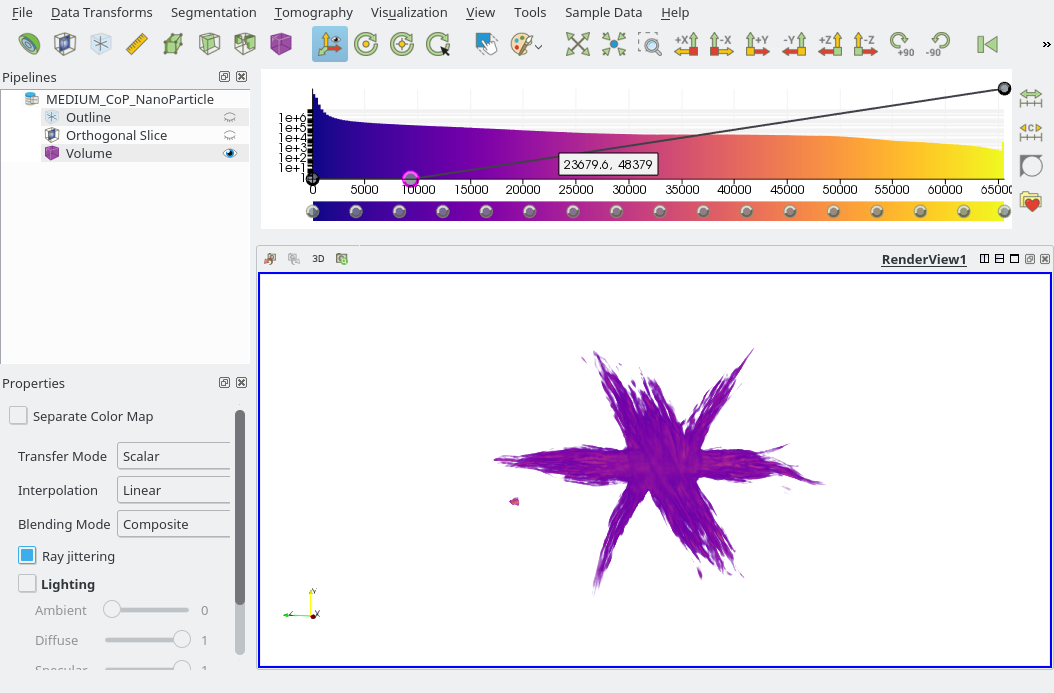The height and width of the screenshot is (693, 1054).
Task: Open the Tomography menu
Action: point(313,13)
